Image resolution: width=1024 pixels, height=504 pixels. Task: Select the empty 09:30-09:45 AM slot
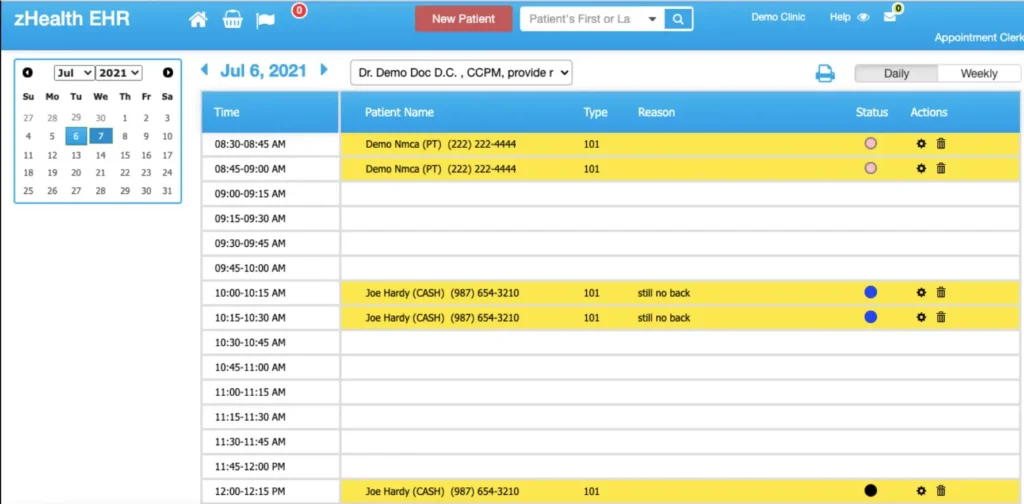680,244
